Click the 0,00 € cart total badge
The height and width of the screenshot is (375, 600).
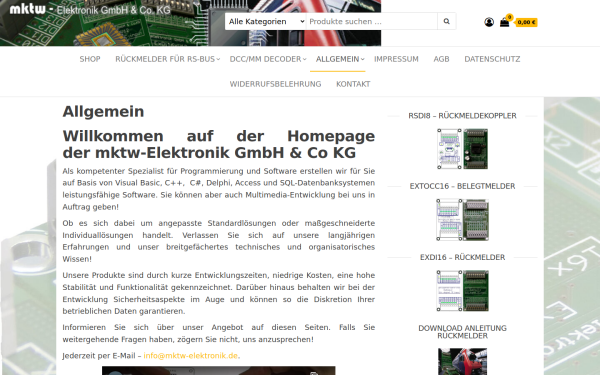pyautogui.click(x=526, y=23)
